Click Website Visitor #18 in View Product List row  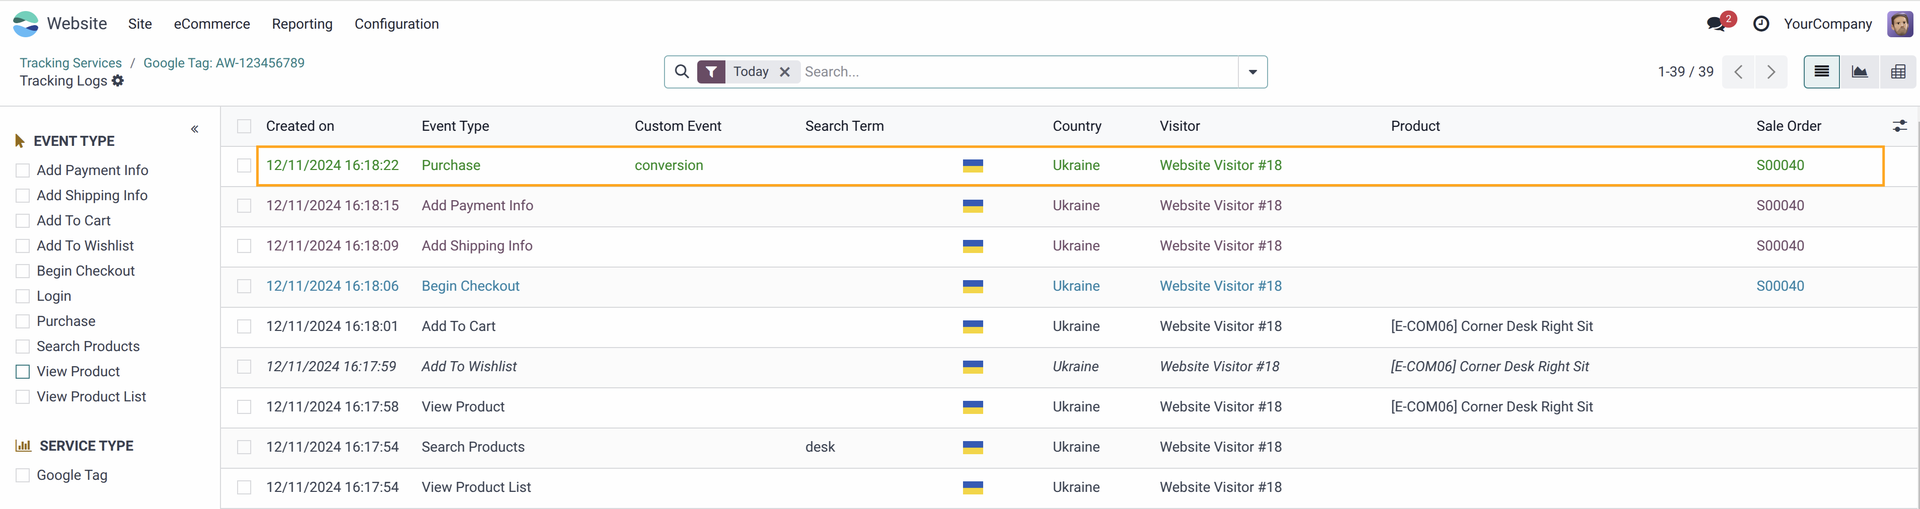click(1220, 487)
